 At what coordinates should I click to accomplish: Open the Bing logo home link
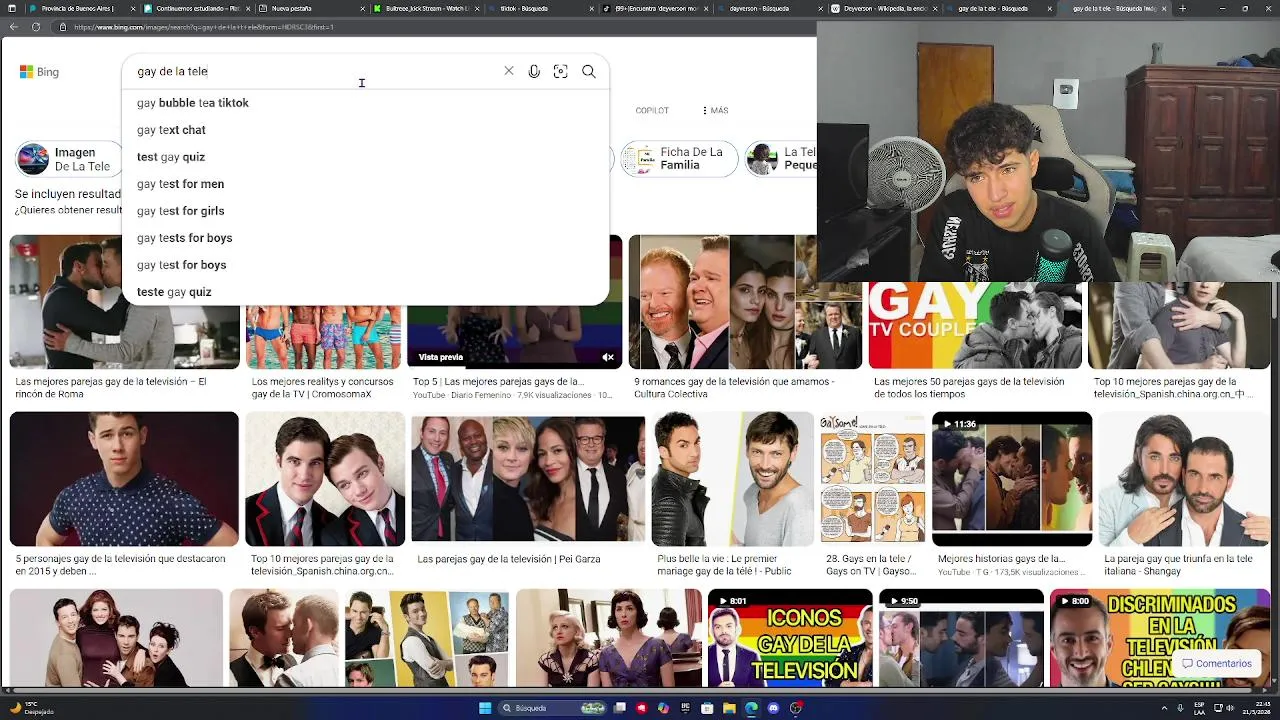pyautogui.click(x=39, y=72)
